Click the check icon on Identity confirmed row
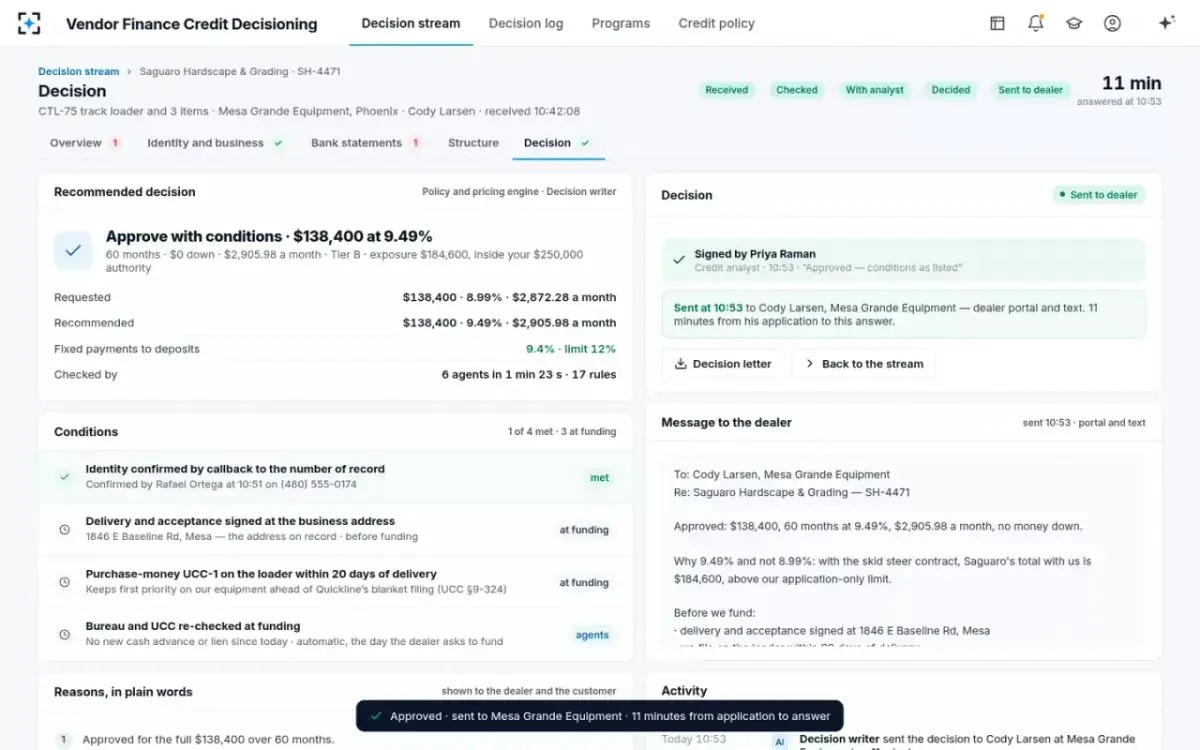Screen dimensions: 1200x750 (65, 477)
